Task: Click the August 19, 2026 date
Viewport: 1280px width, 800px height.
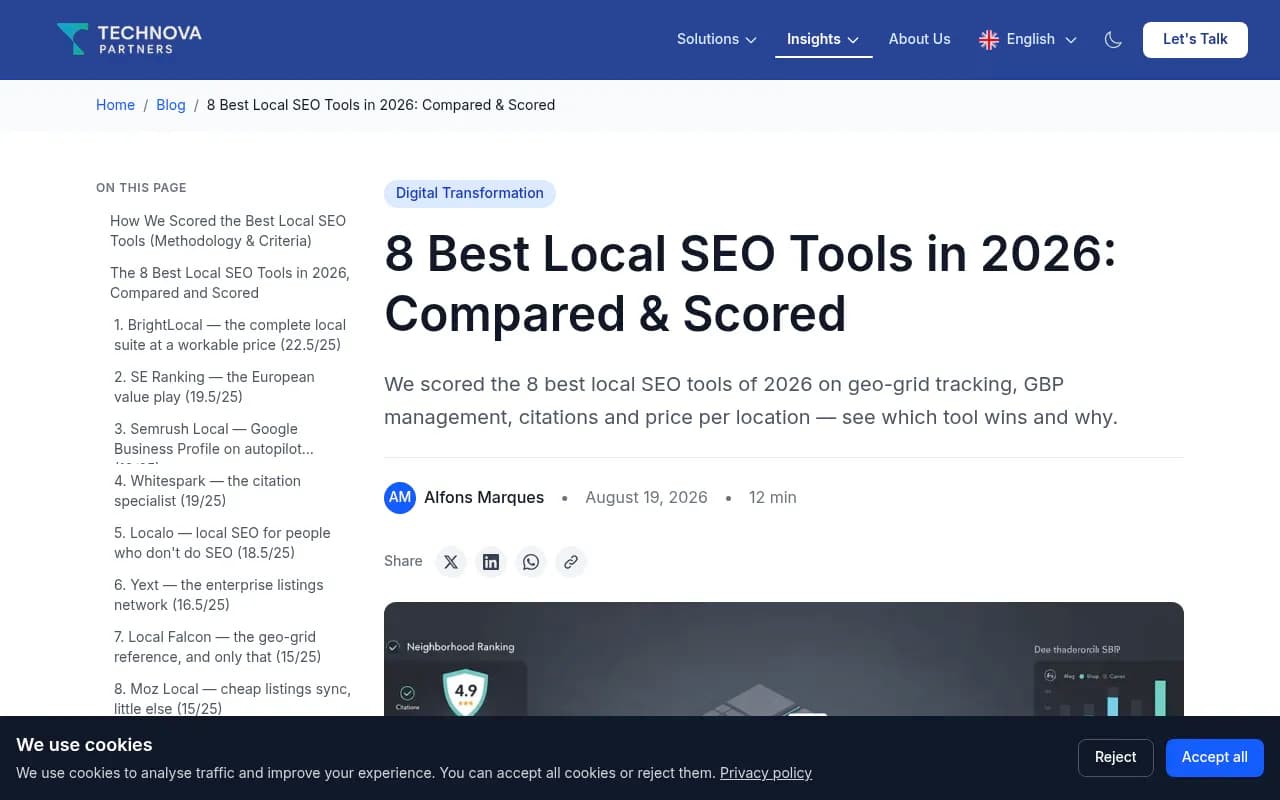Action: click(646, 497)
